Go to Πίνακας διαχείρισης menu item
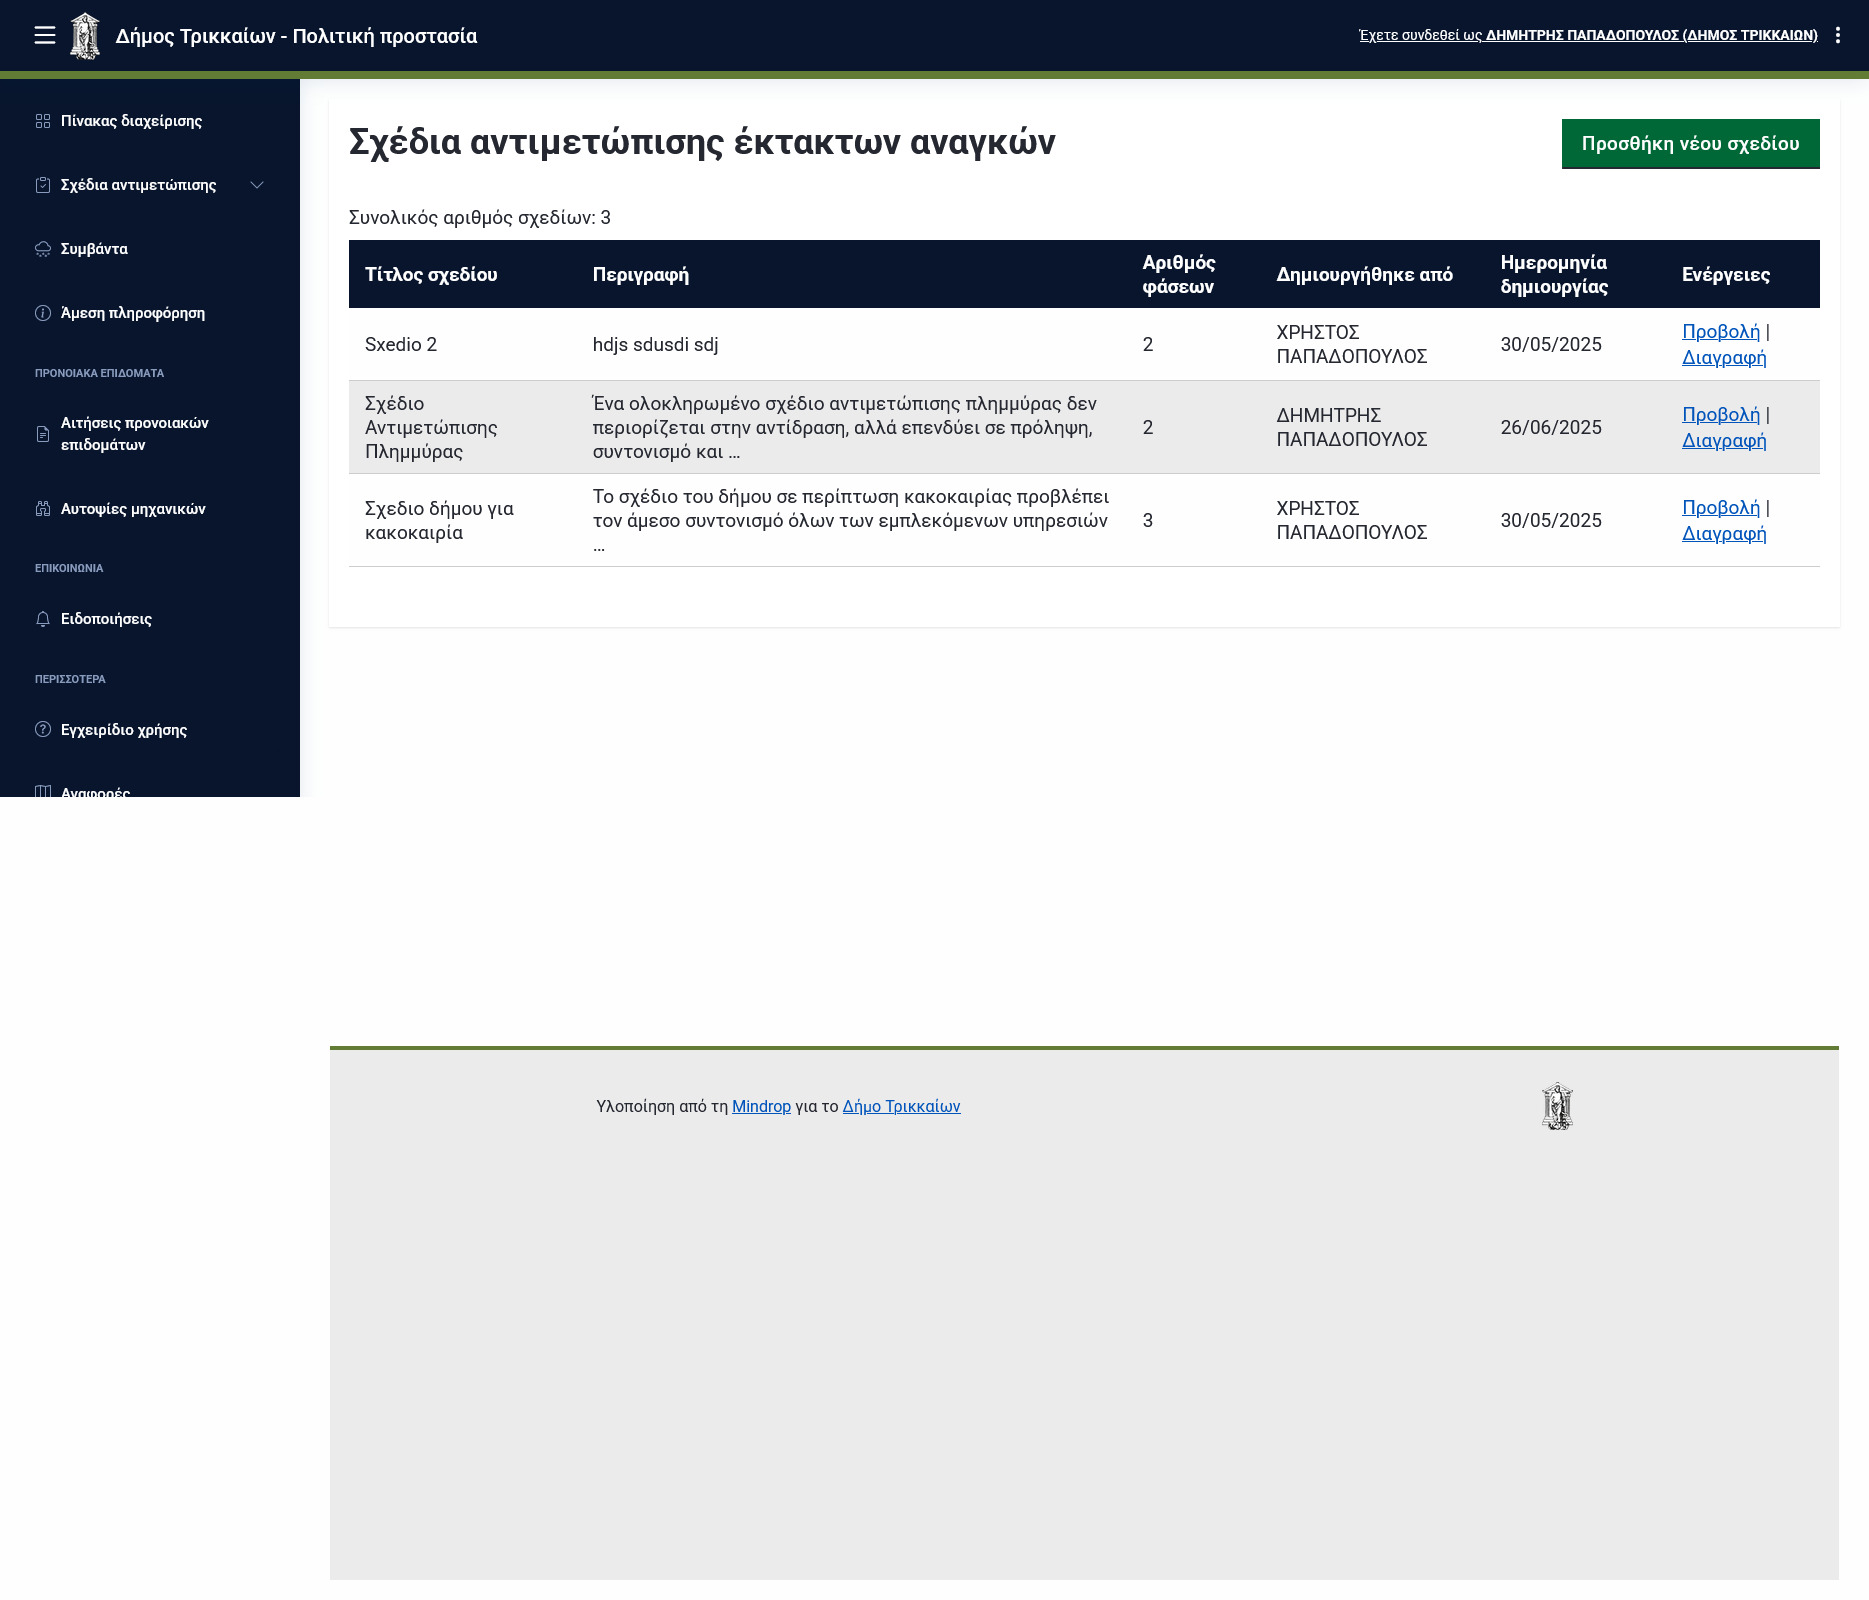The height and width of the screenshot is (1600, 1869). 131,121
